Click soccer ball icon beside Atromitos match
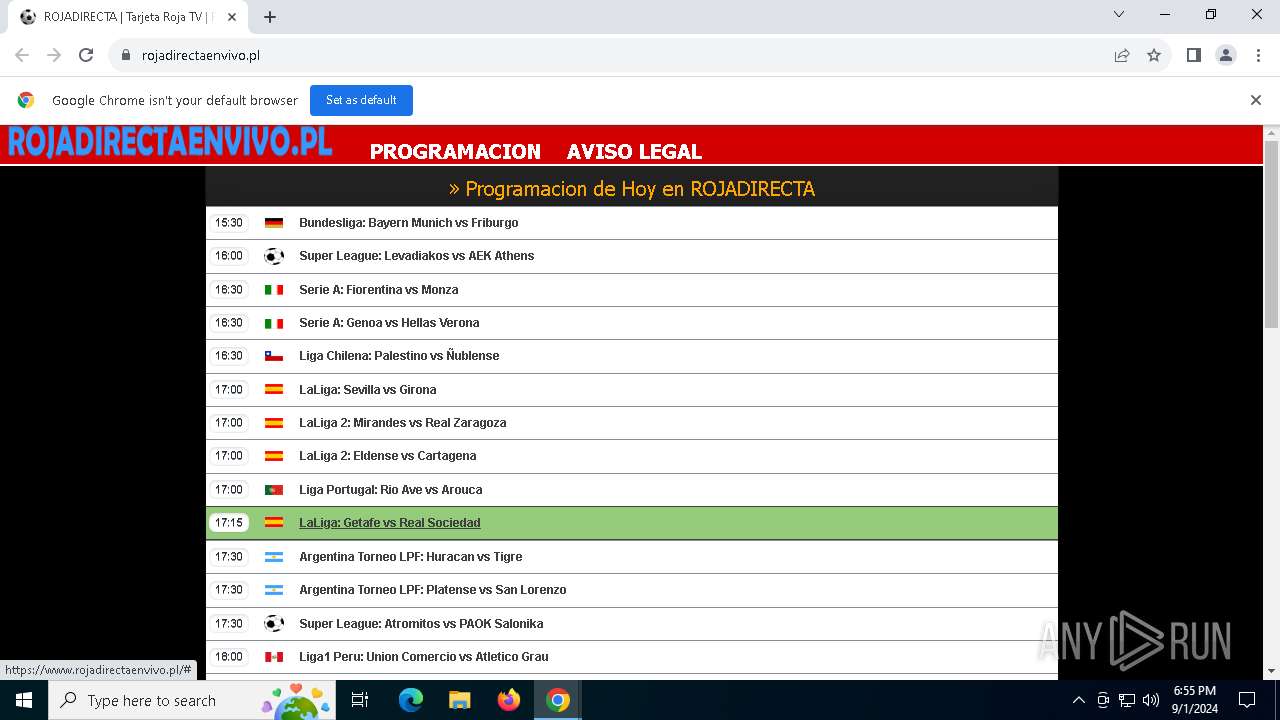The width and height of the screenshot is (1280, 720). (x=274, y=624)
